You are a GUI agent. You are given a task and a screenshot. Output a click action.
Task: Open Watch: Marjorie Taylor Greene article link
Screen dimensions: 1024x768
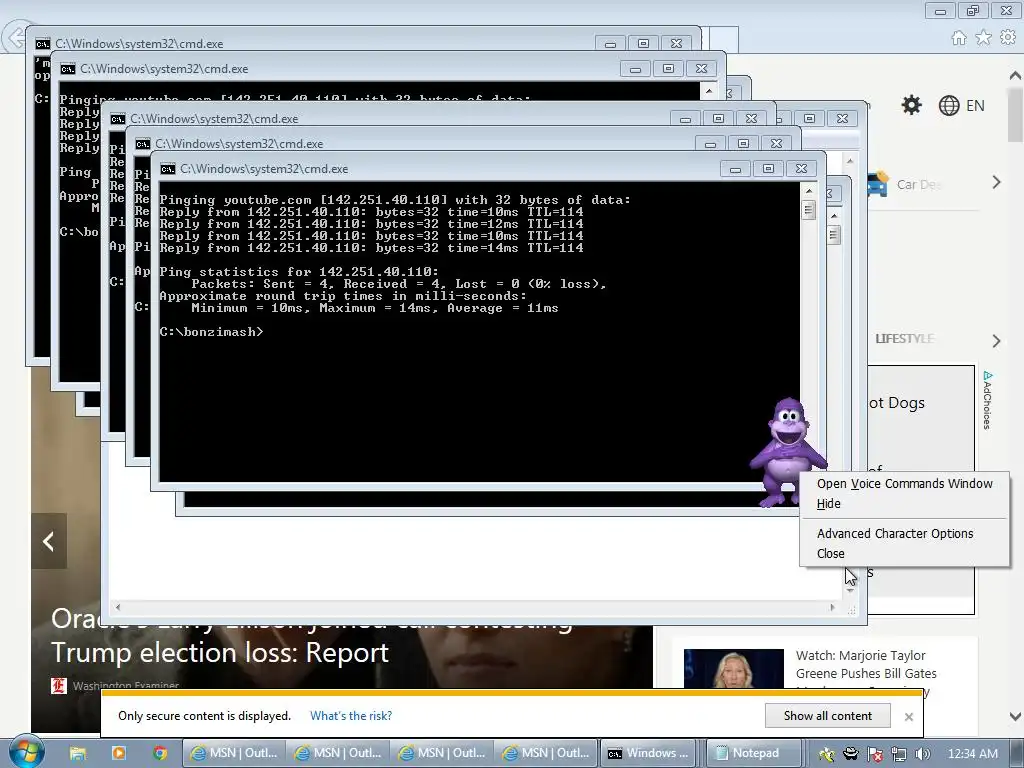[x=866, y=664]
